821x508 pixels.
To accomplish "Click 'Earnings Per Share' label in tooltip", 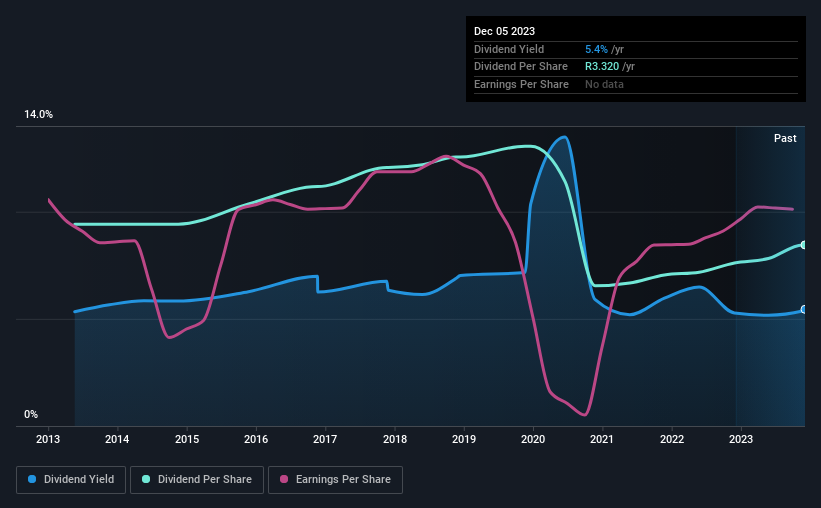I will [521, 84].
